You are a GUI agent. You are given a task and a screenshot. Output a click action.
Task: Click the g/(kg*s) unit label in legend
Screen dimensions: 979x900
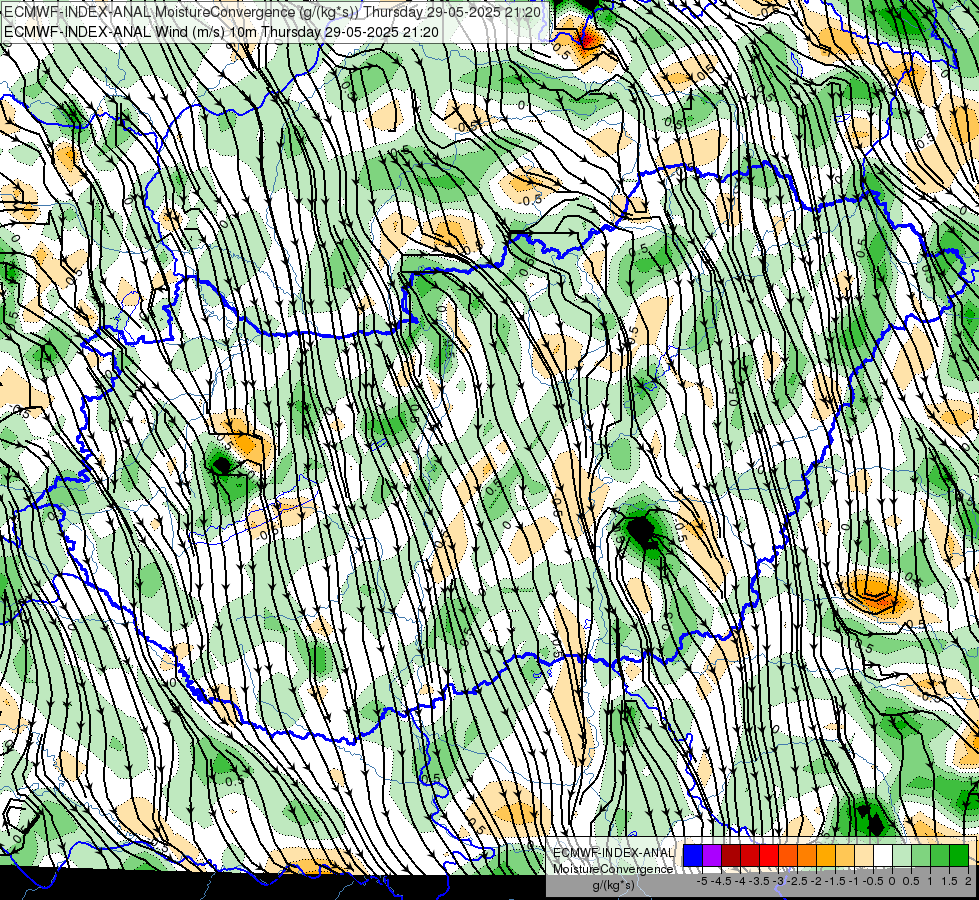pyautogui.click(x=614, y=886)
